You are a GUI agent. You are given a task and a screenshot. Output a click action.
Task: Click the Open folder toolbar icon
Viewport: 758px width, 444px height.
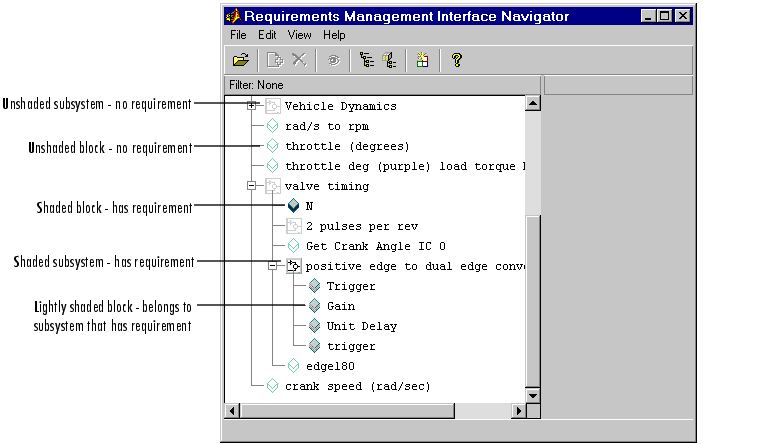pyautogui.click(x=240, y=60)
